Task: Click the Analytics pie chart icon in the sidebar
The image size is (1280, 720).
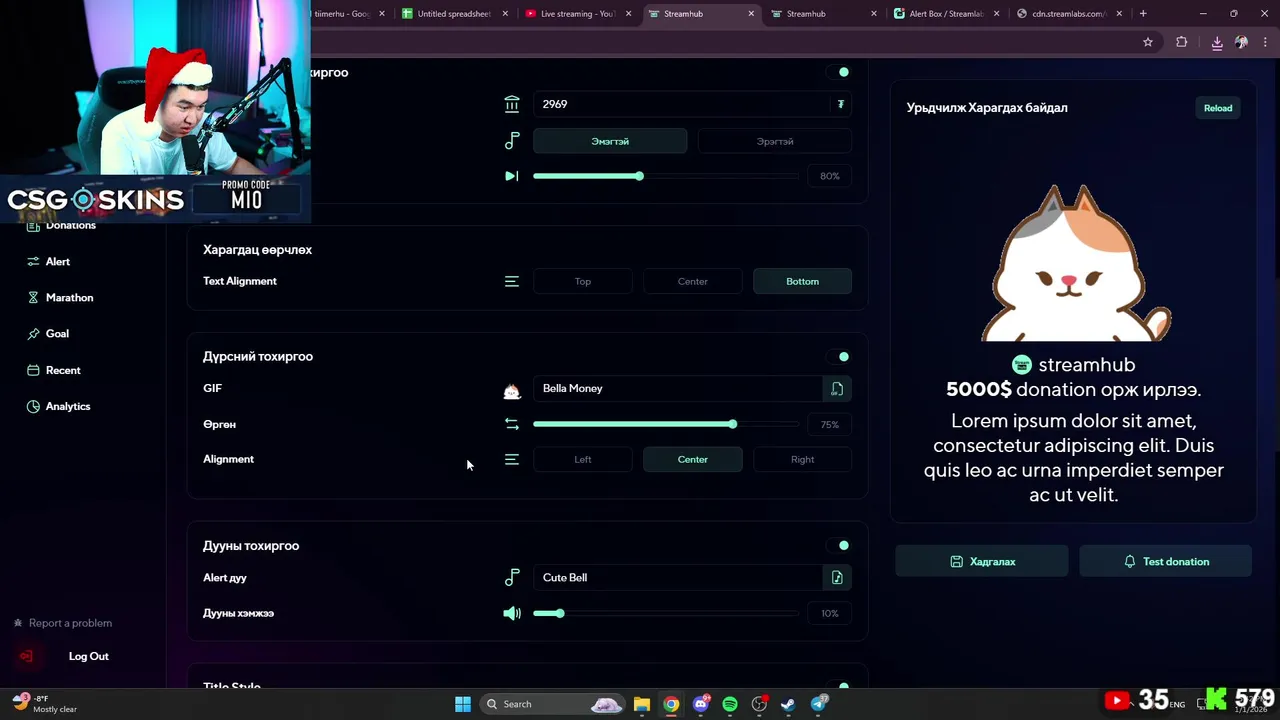Action: tap(33, 406)
